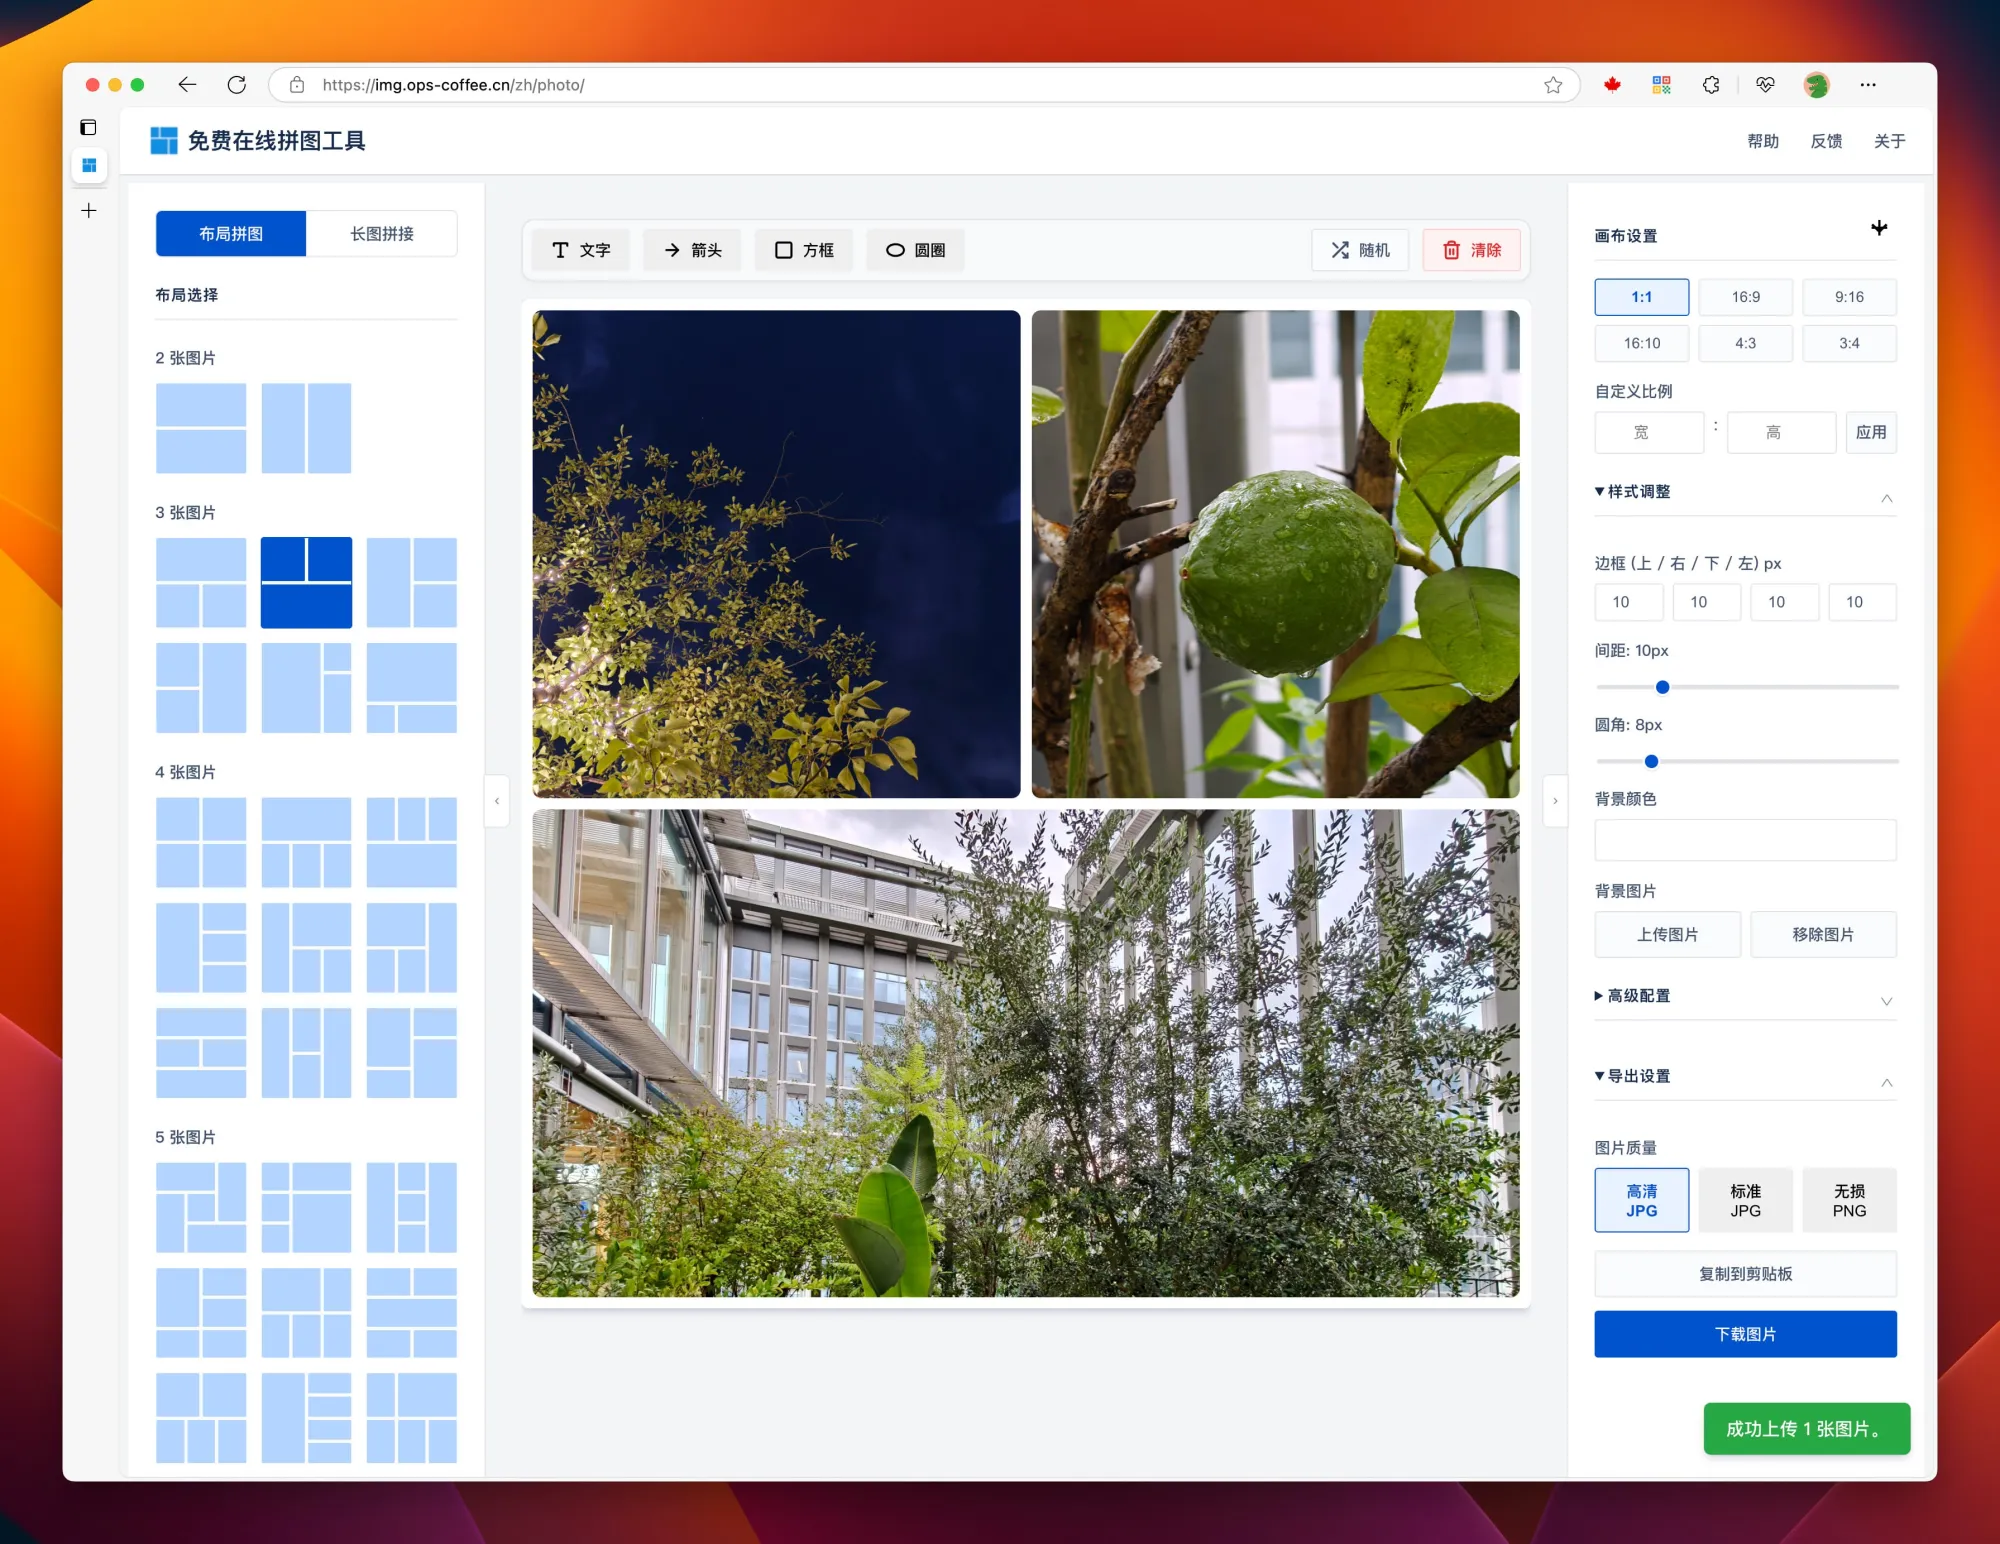2000x1544 pixels.
Task: Select lossless PNG image quality
Action: tap(1848, 1200)
